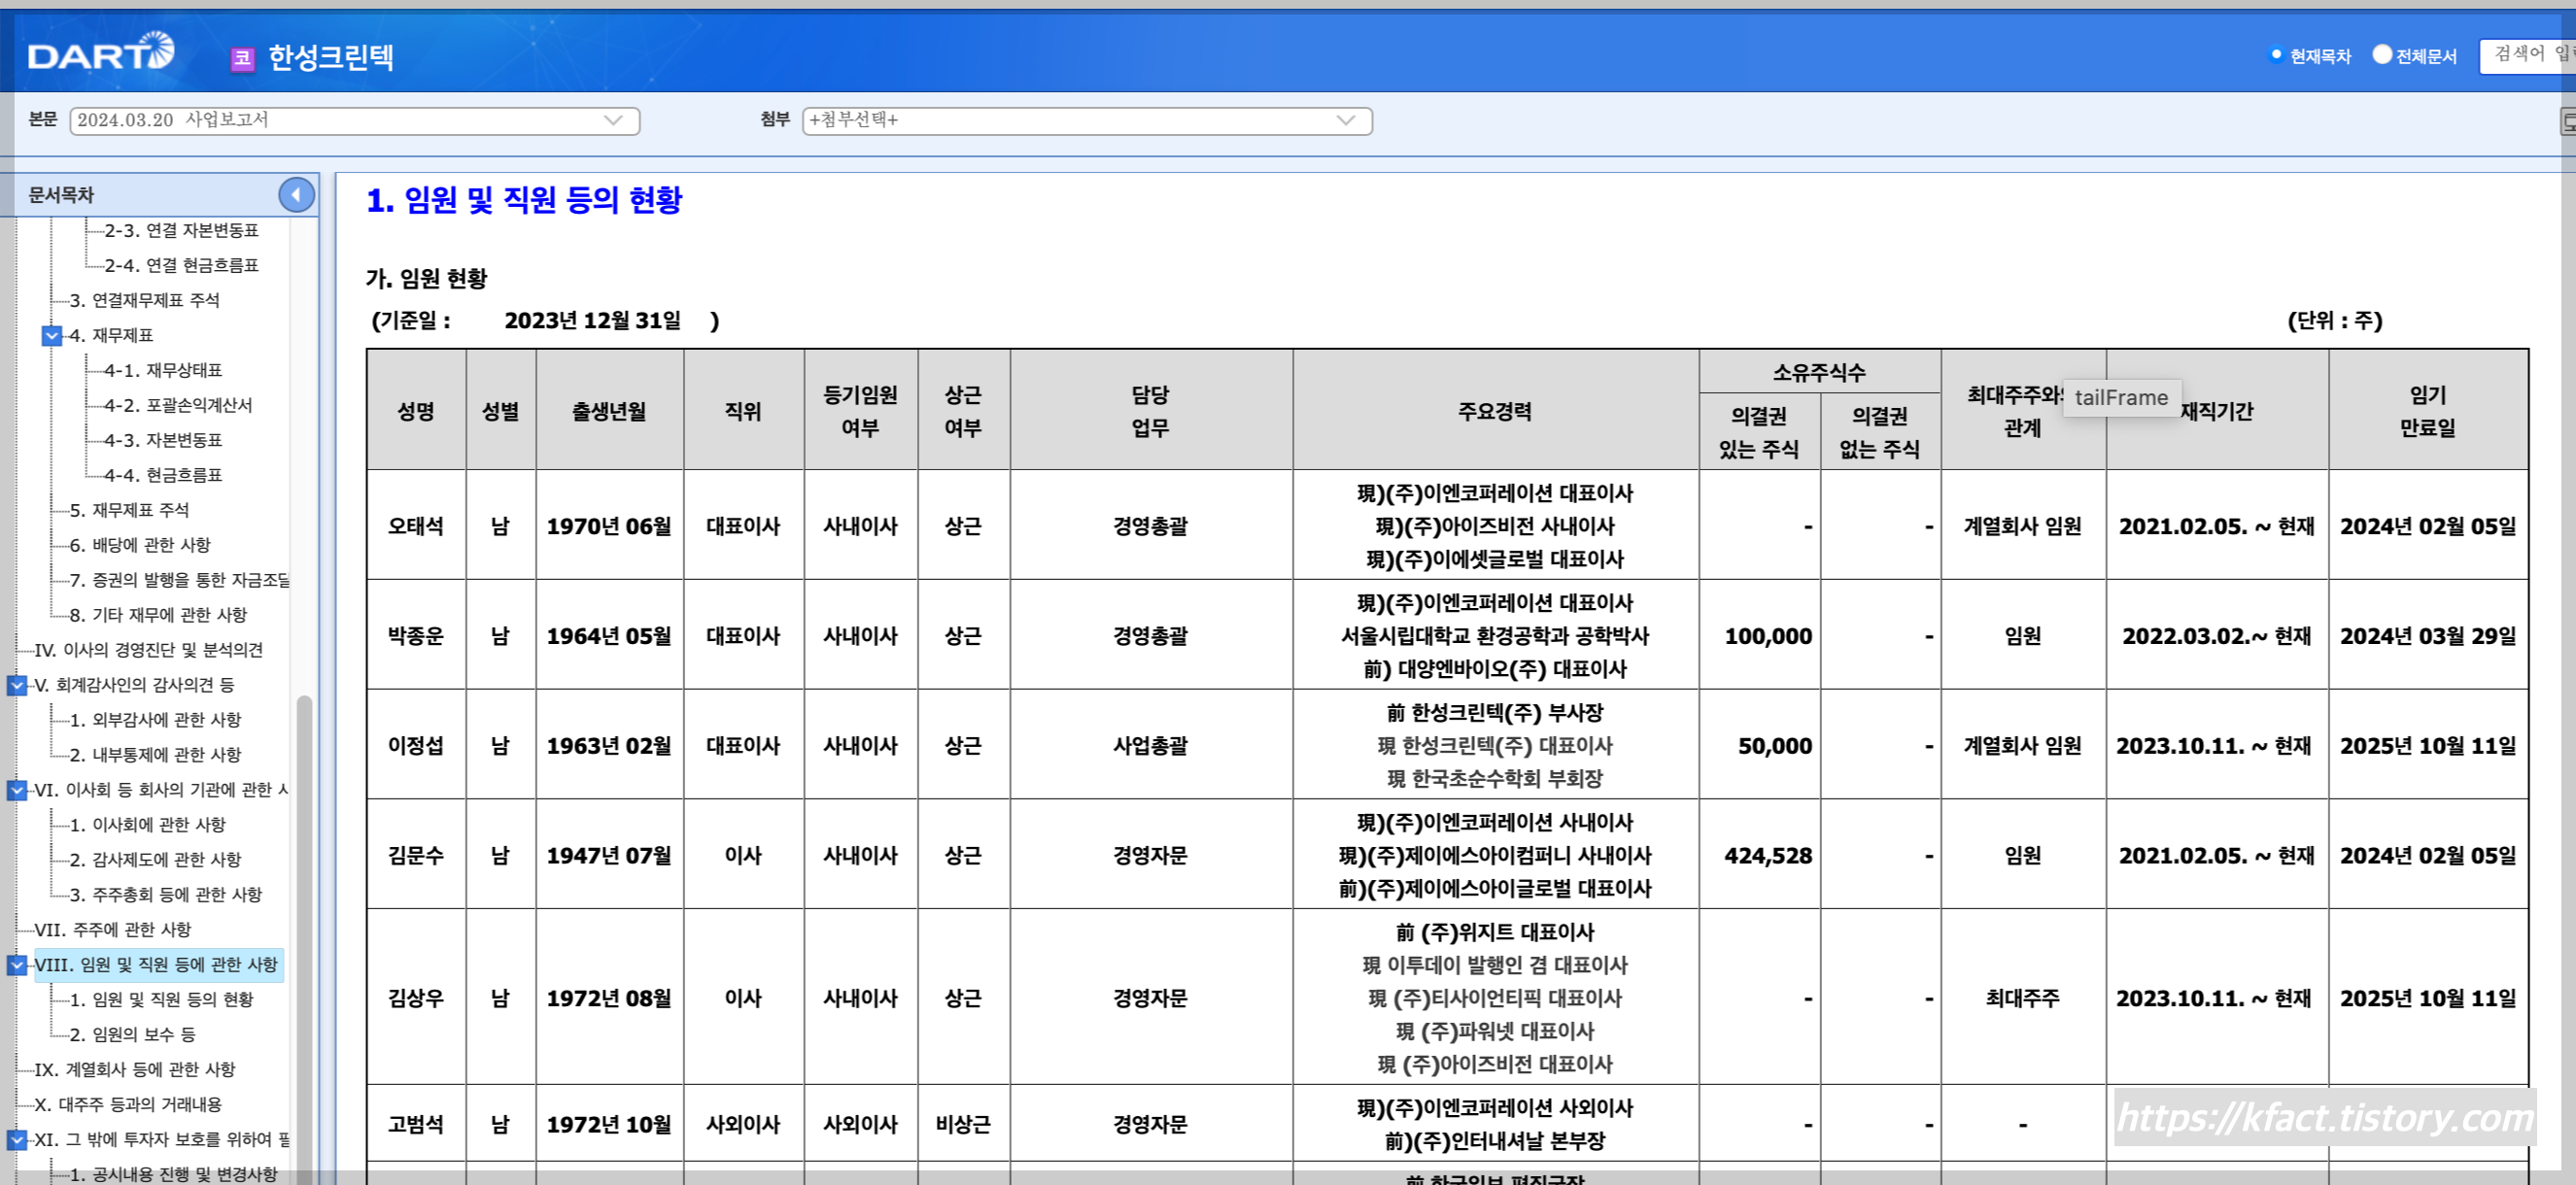Viewport: 2576px width, 1185px height.
Task: Collapse the 'VI. 이사회 등 회사의 기관' node
Action: click(x=17, y=790)
